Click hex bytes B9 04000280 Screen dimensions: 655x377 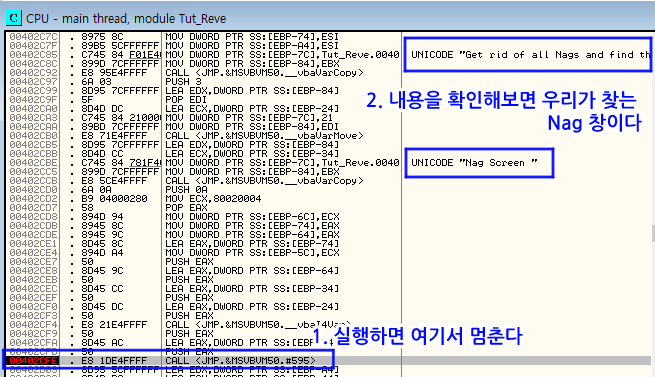point(114,199)
